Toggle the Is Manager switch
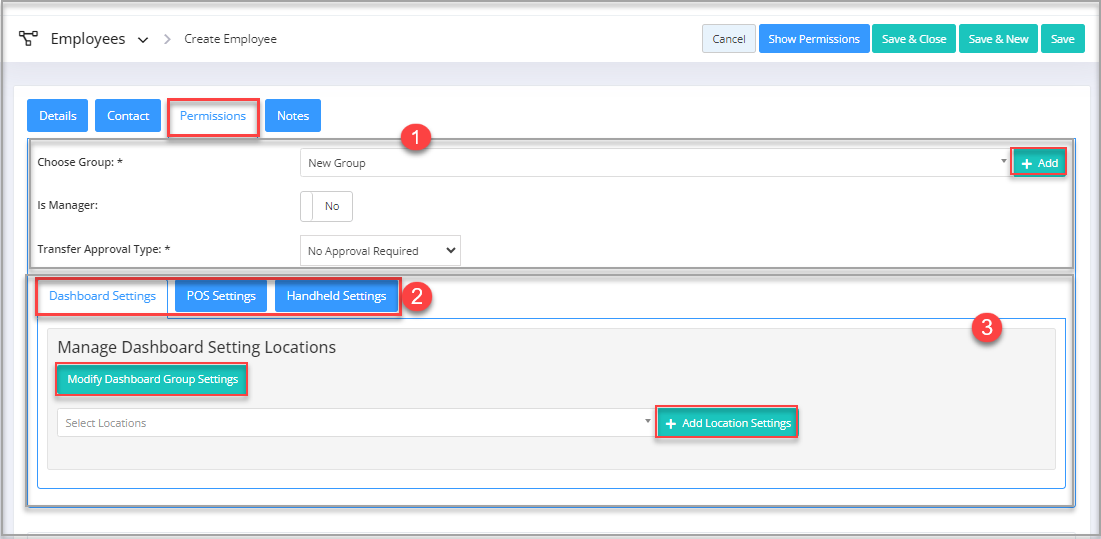The width and height of the screenshot is (1101, 539). [x=327, y=206]
